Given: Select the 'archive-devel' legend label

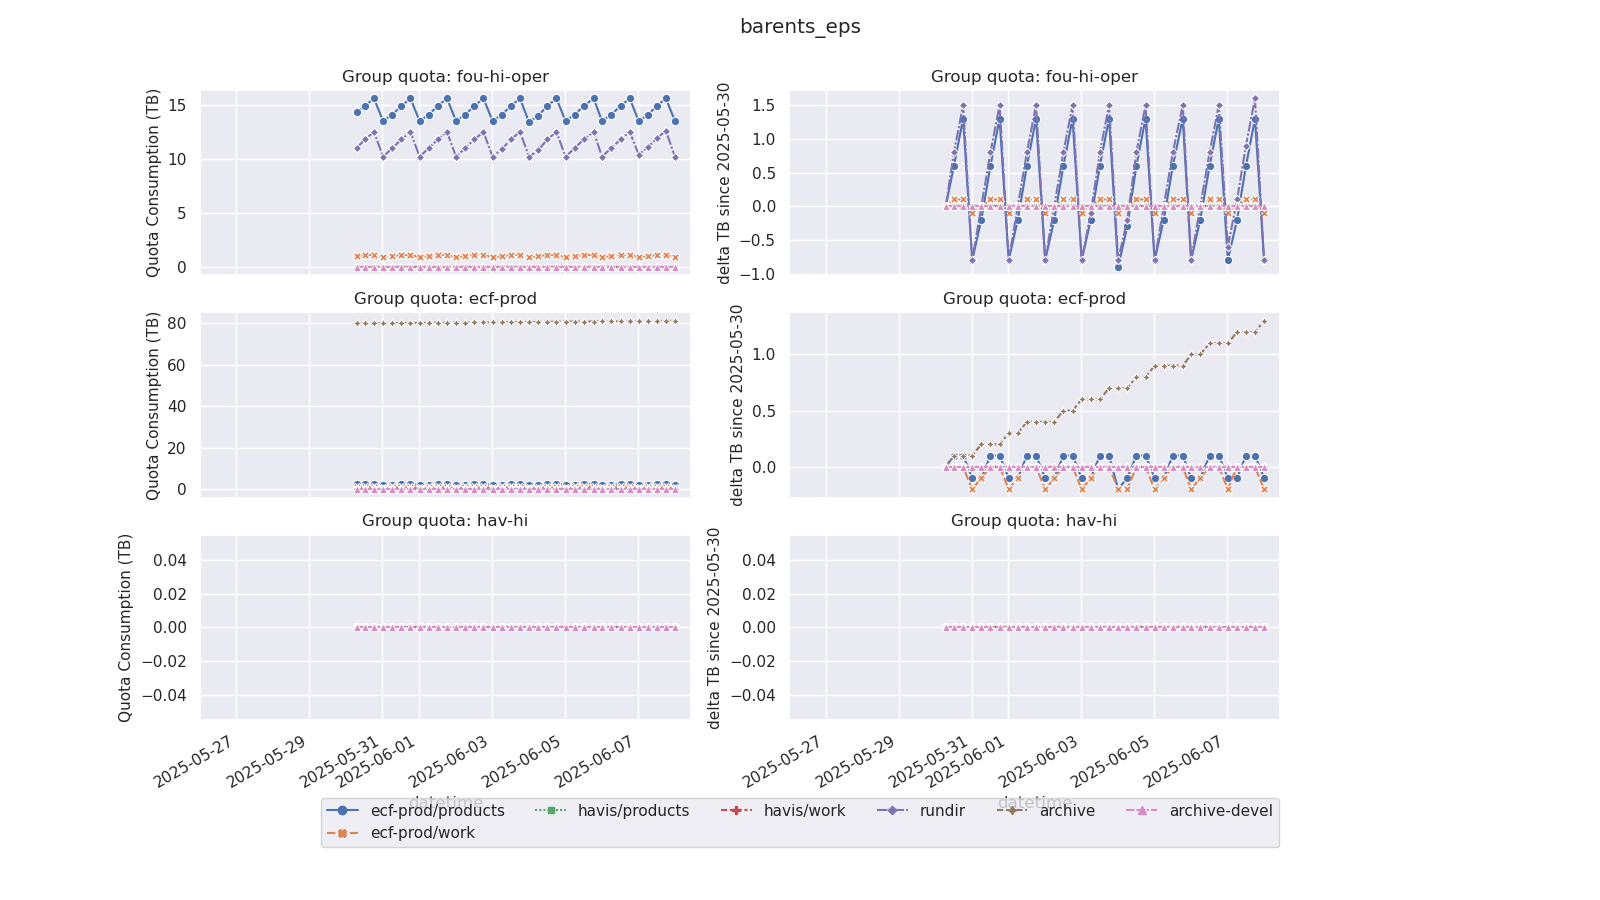Looking at the screenshot, I should pyautogui.click(x=1221, y=811).
